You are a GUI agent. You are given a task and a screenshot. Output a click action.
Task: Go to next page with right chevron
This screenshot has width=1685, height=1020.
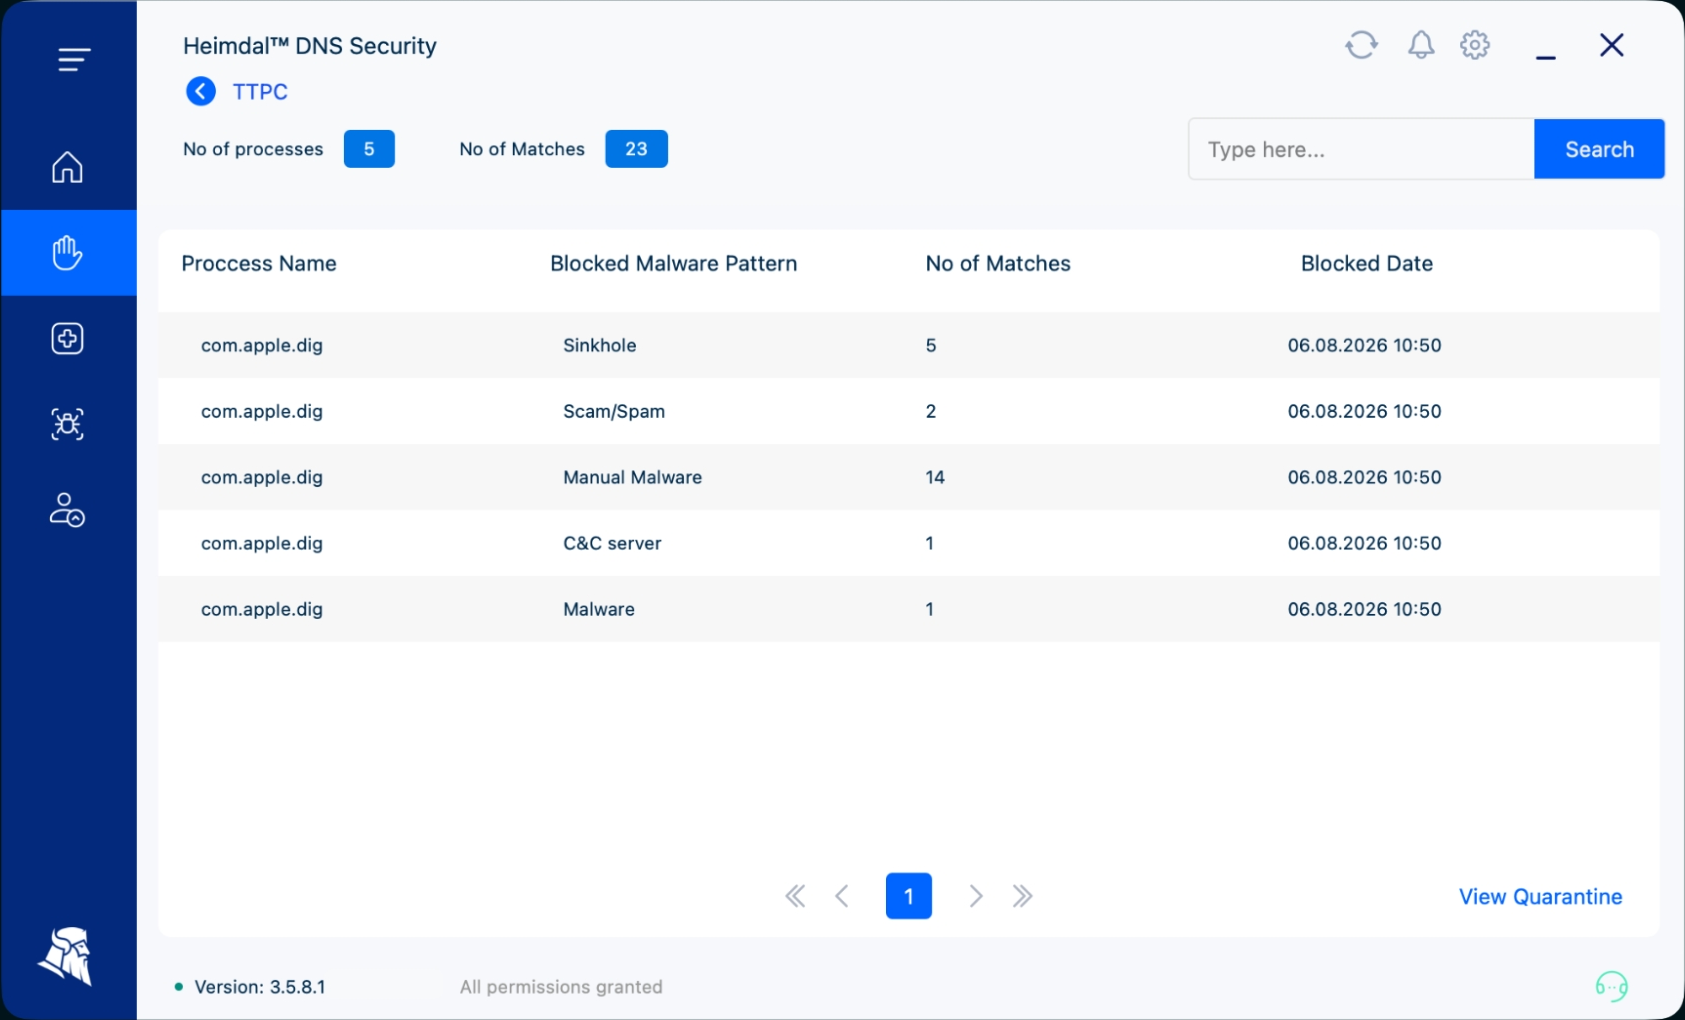click(976, 896)
